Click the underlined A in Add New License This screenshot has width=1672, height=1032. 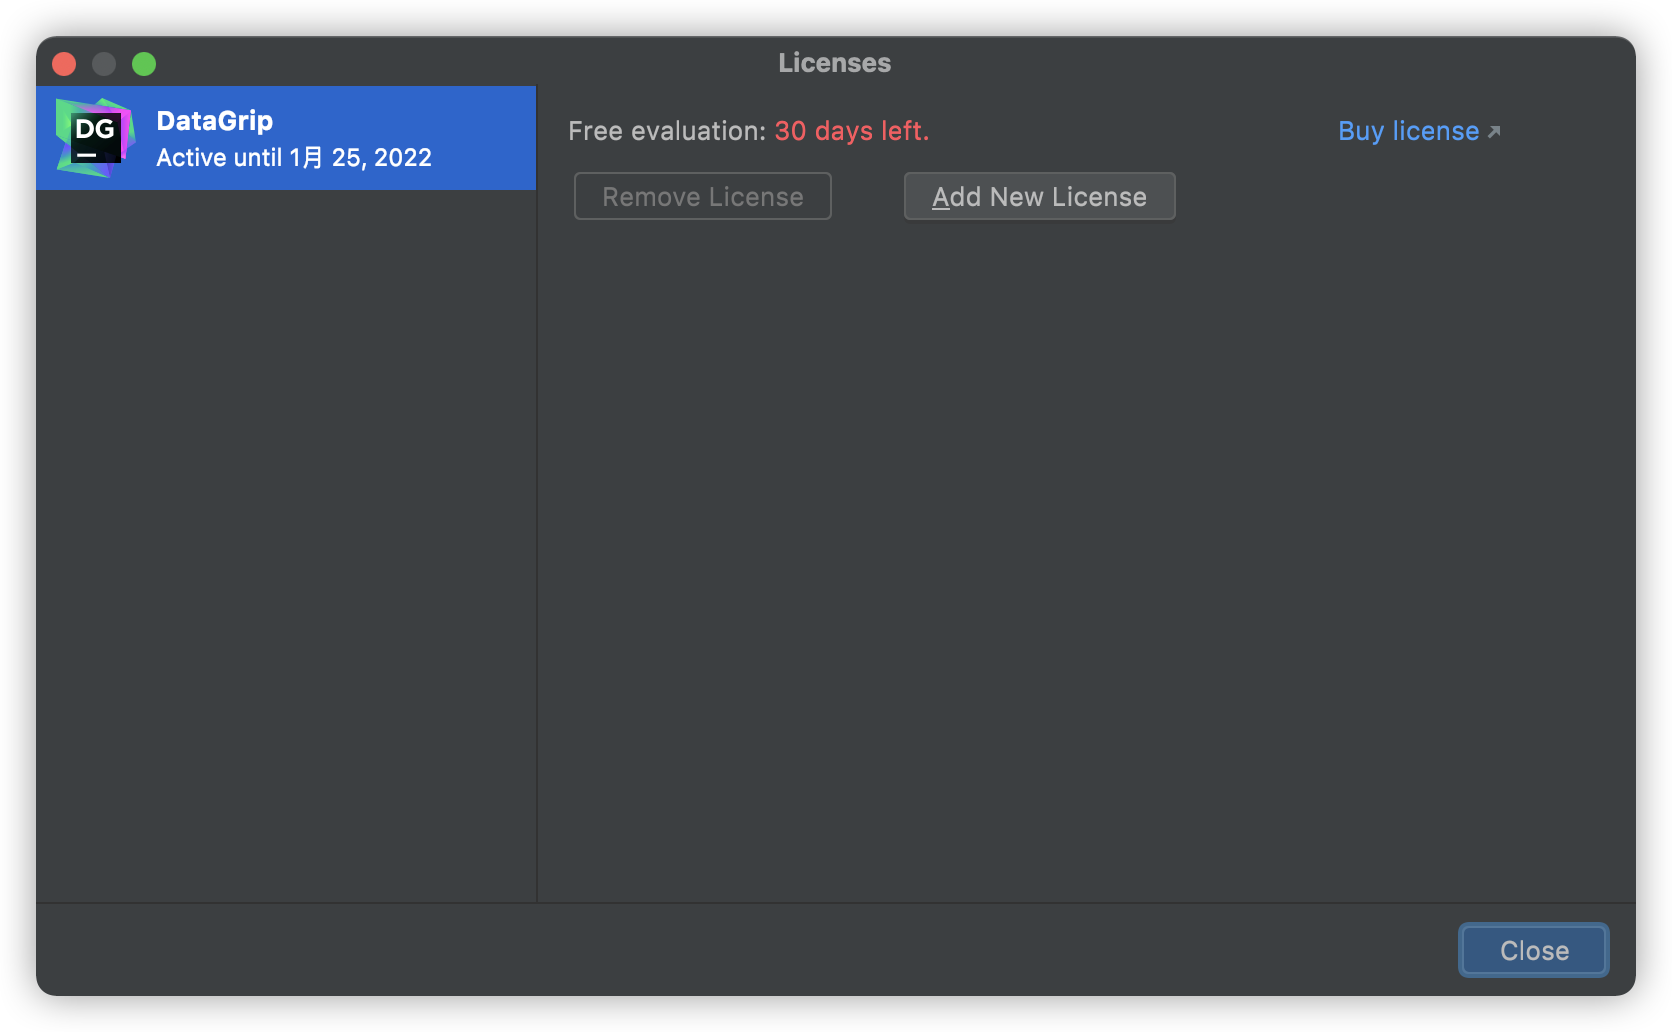point(941,197)
